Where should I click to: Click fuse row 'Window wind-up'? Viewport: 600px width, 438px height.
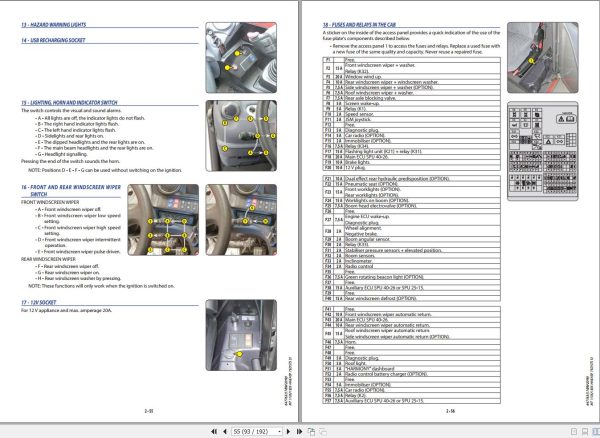tap(412, 77)
